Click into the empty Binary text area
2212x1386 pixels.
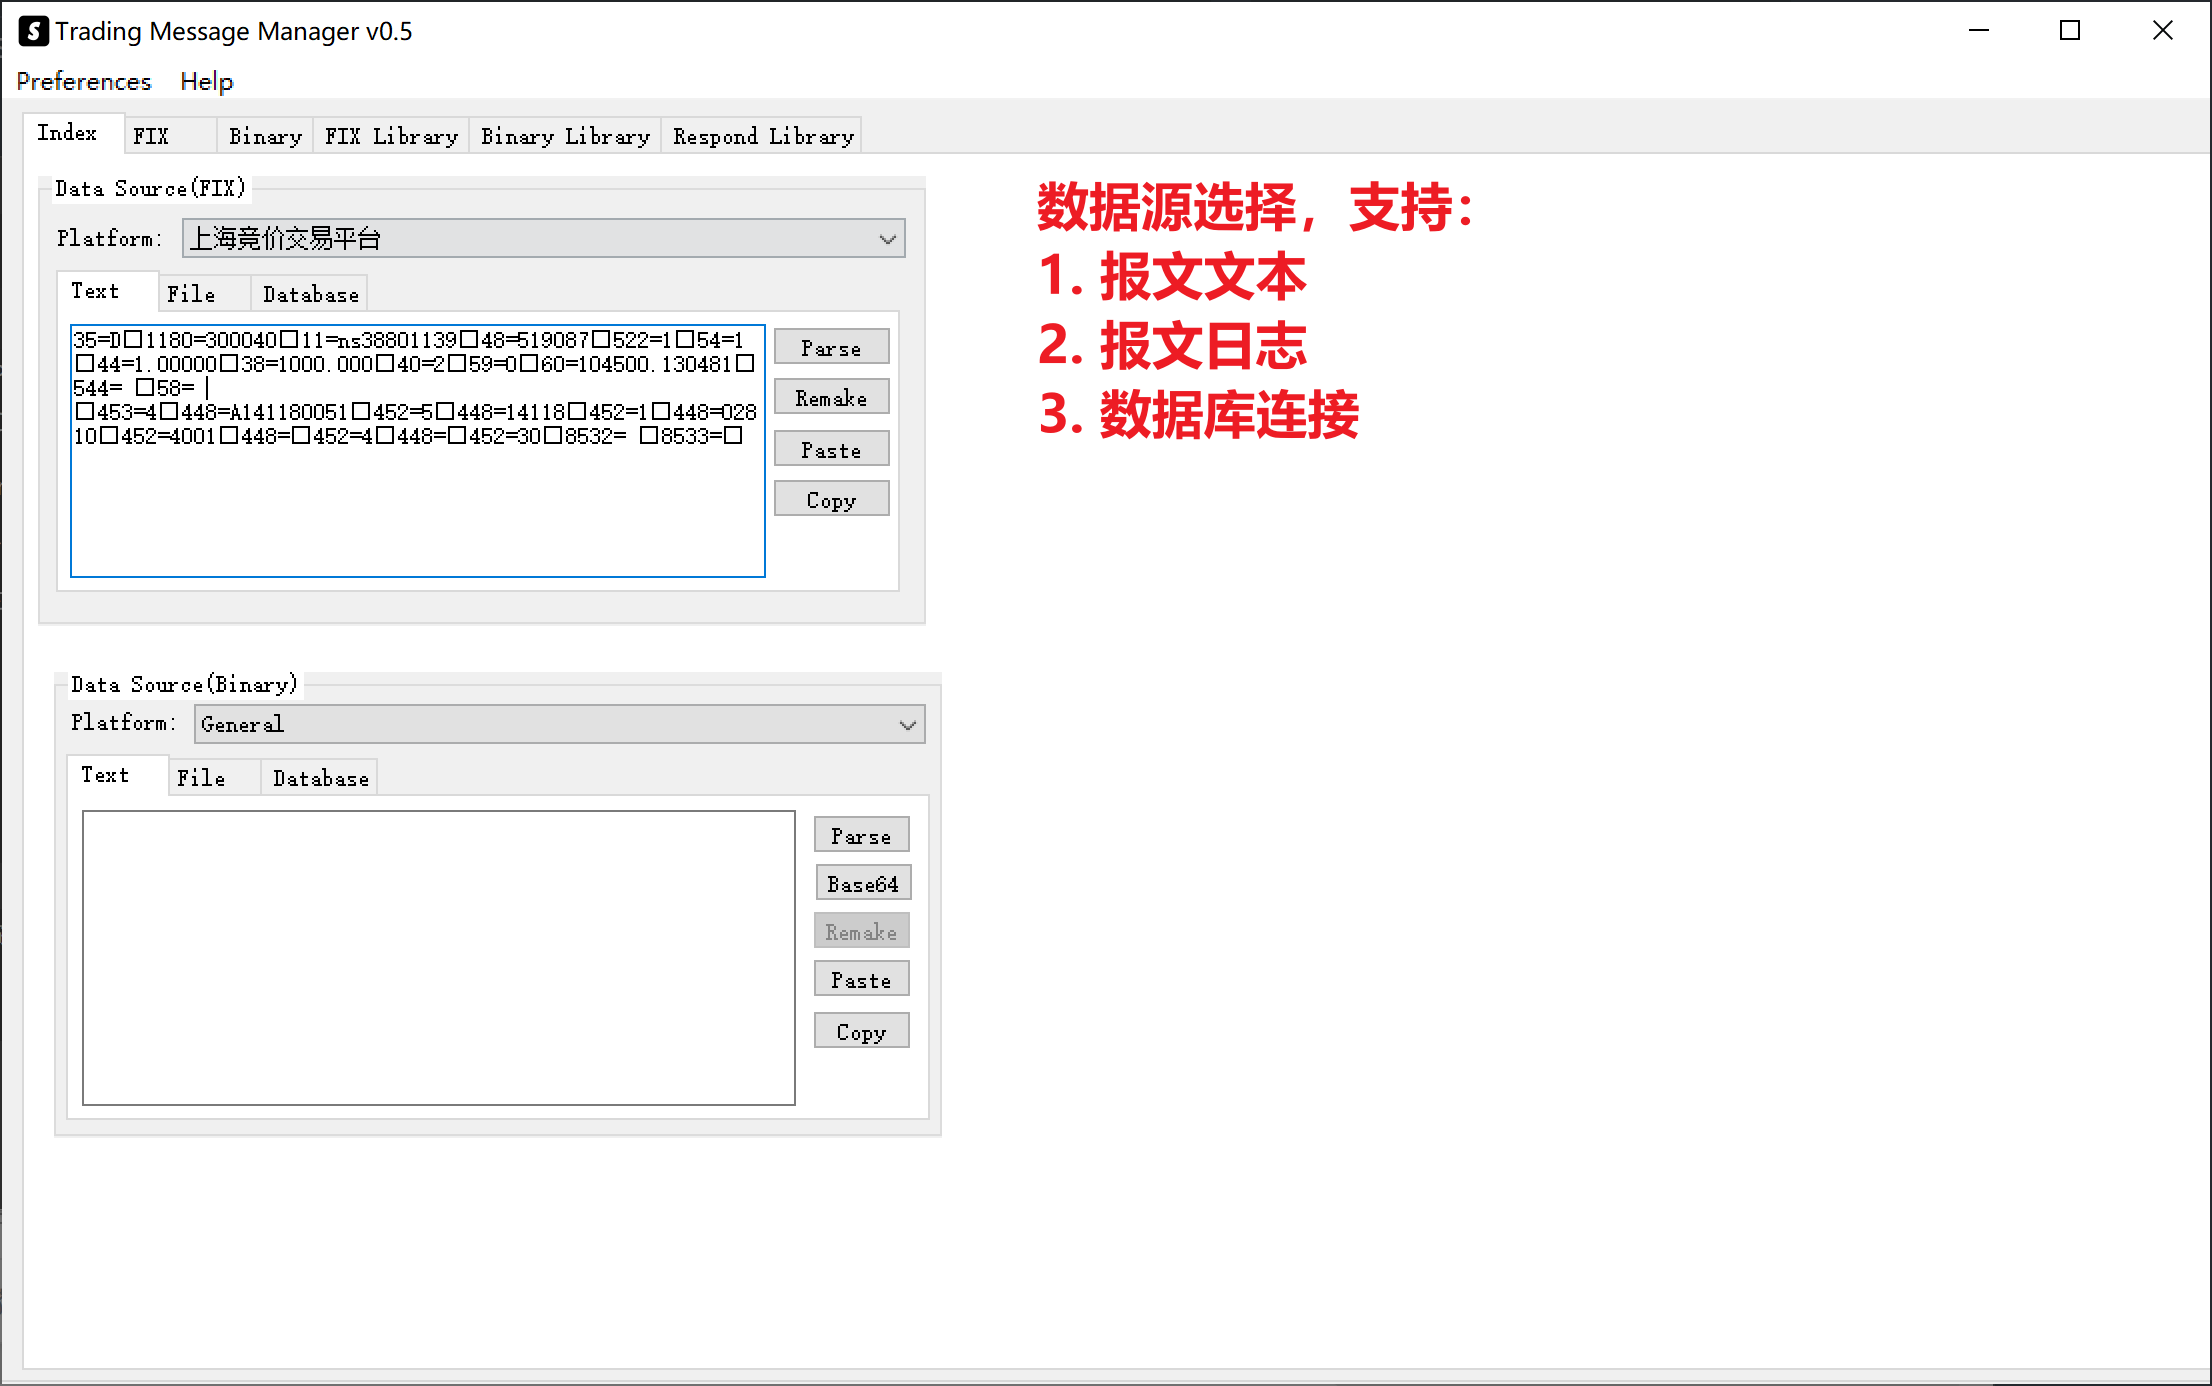[x=438, y=957]
